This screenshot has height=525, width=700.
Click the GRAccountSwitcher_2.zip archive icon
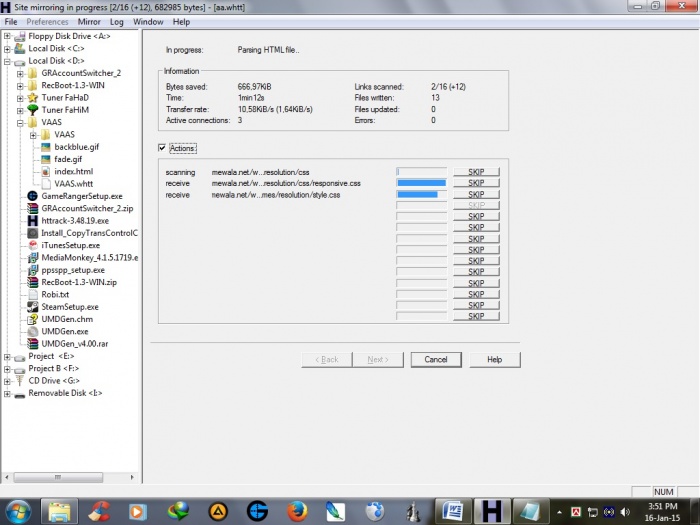[x=33, y=208]
